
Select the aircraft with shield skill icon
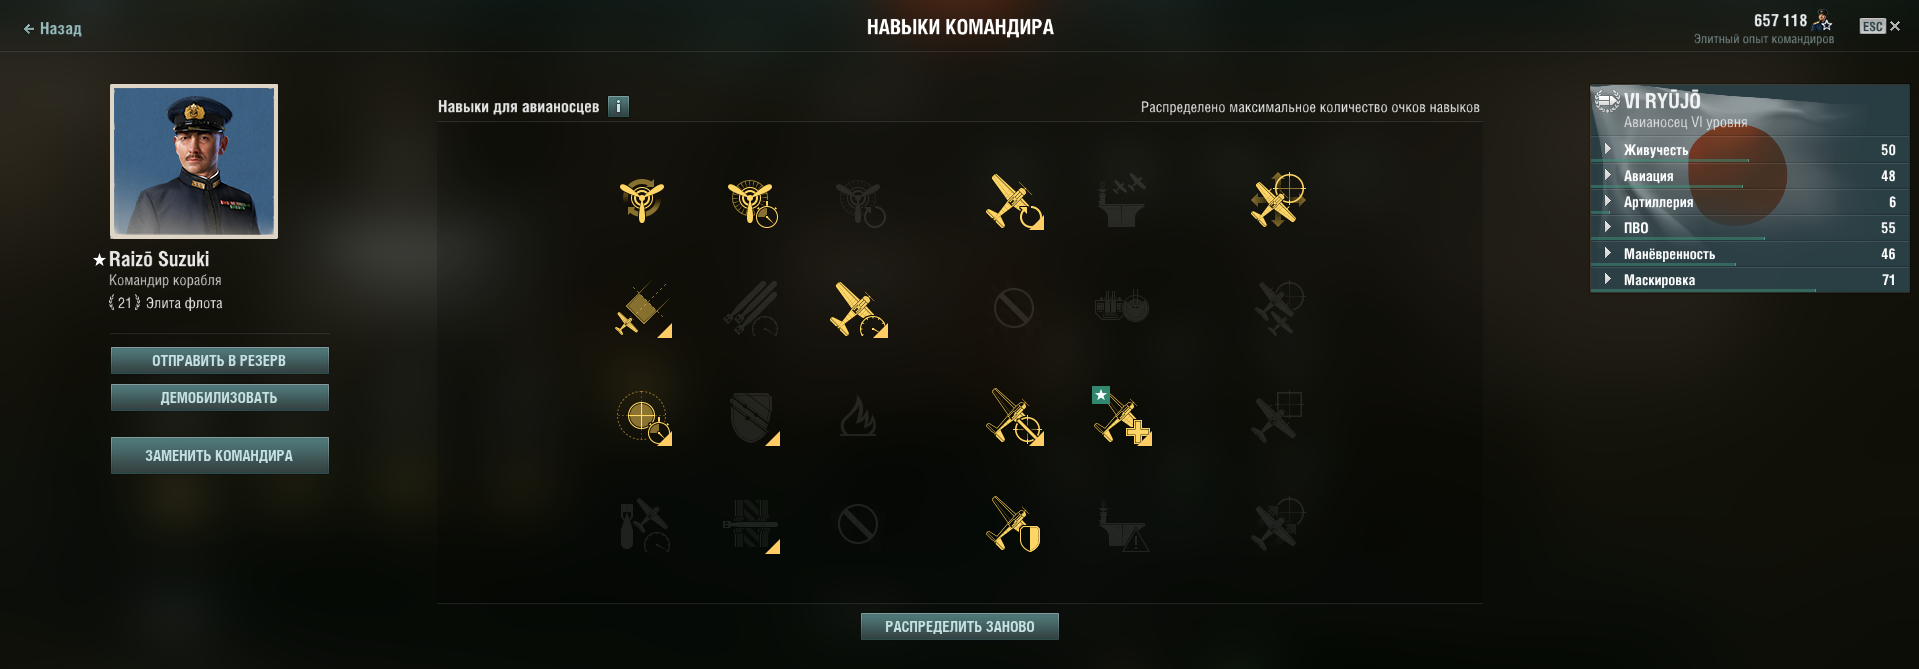click(x=1014, y=524)
